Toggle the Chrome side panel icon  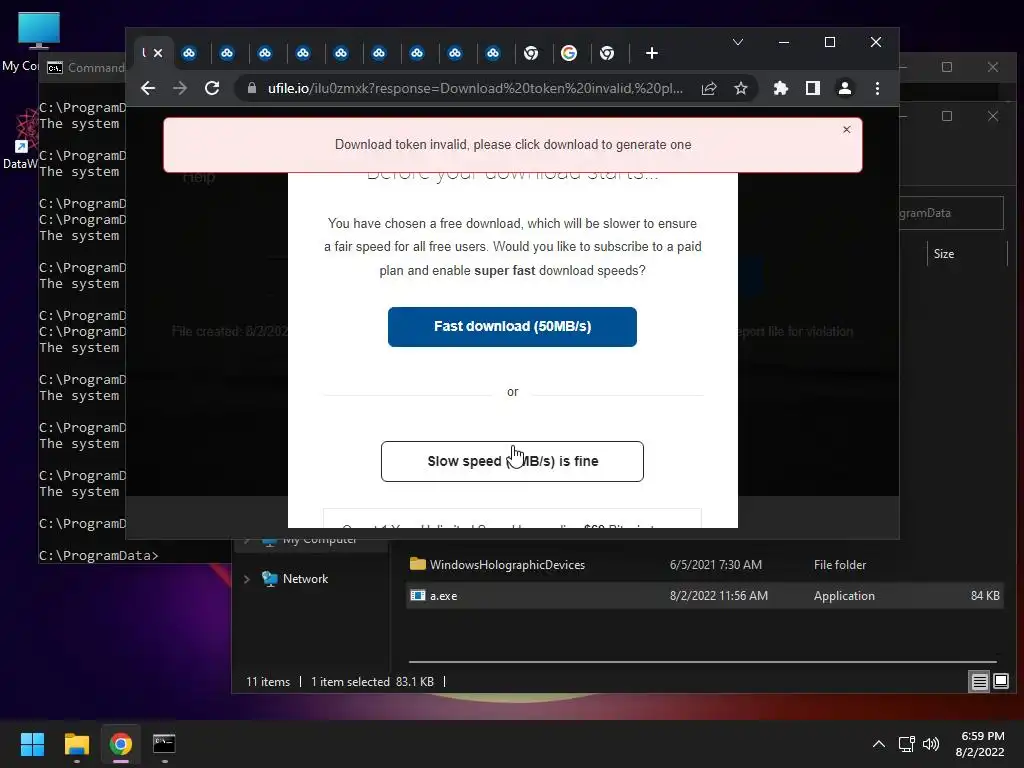point(812,88)
